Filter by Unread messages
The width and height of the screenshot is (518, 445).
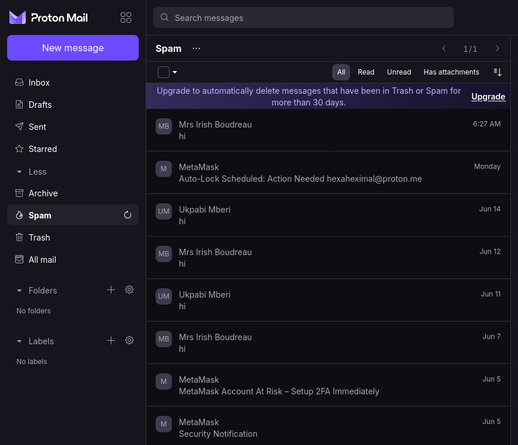[399, 72]
